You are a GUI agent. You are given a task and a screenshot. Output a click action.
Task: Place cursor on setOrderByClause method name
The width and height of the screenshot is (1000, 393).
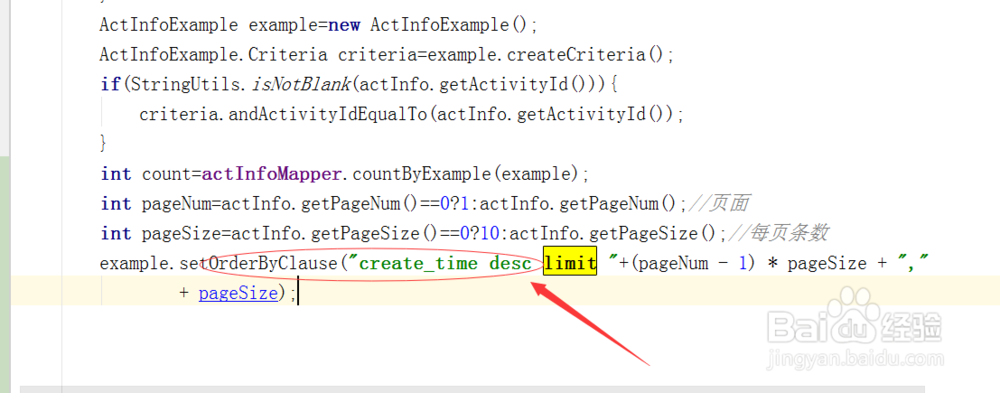(257, 263)
